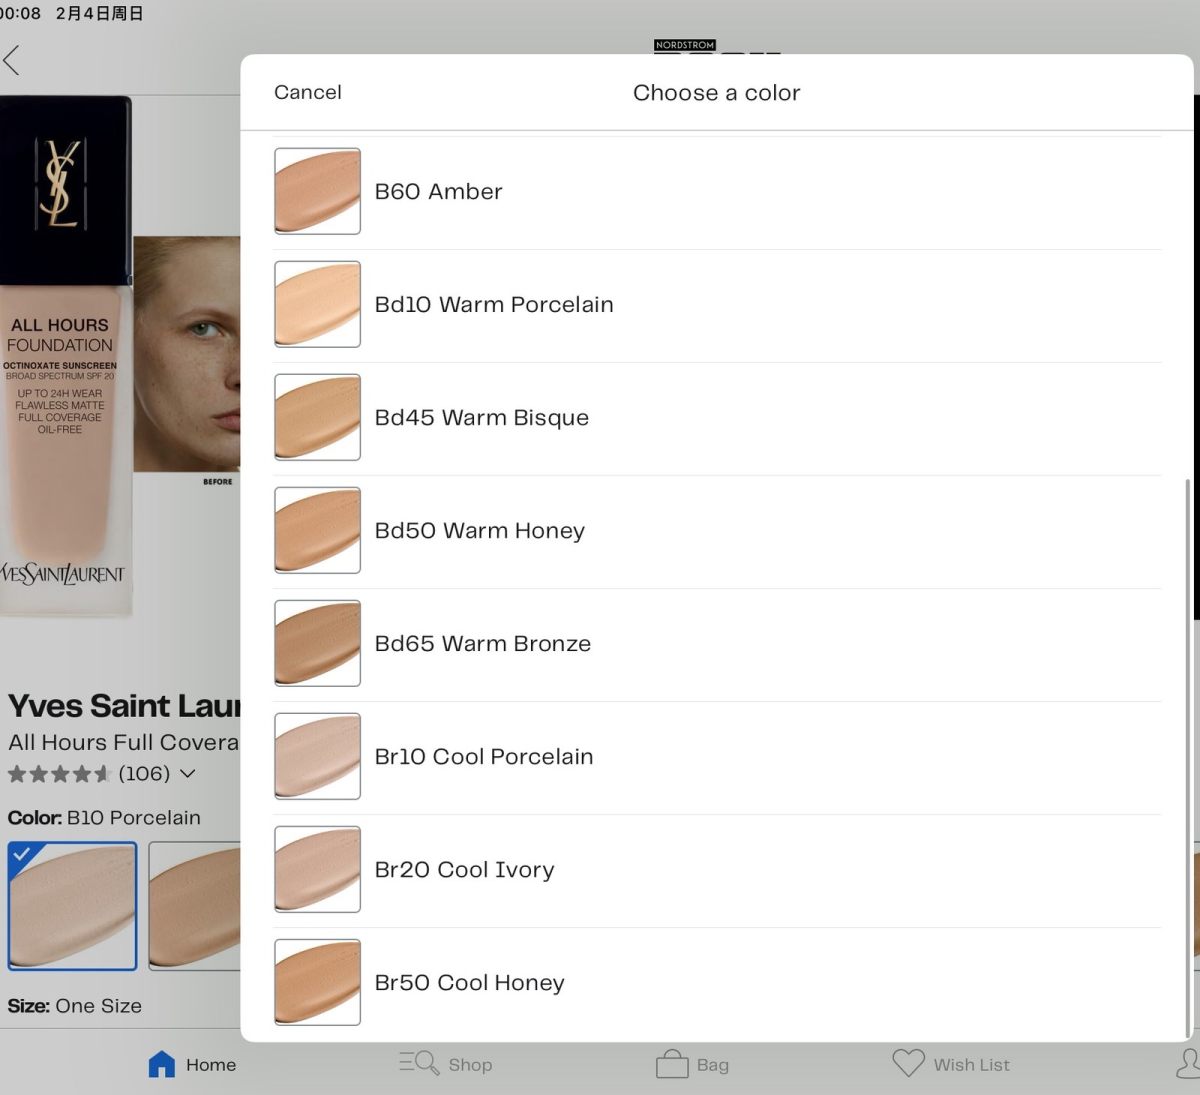
Task: Pick the Bd50 Warm Honey swatch
Action: click(317, 530)
